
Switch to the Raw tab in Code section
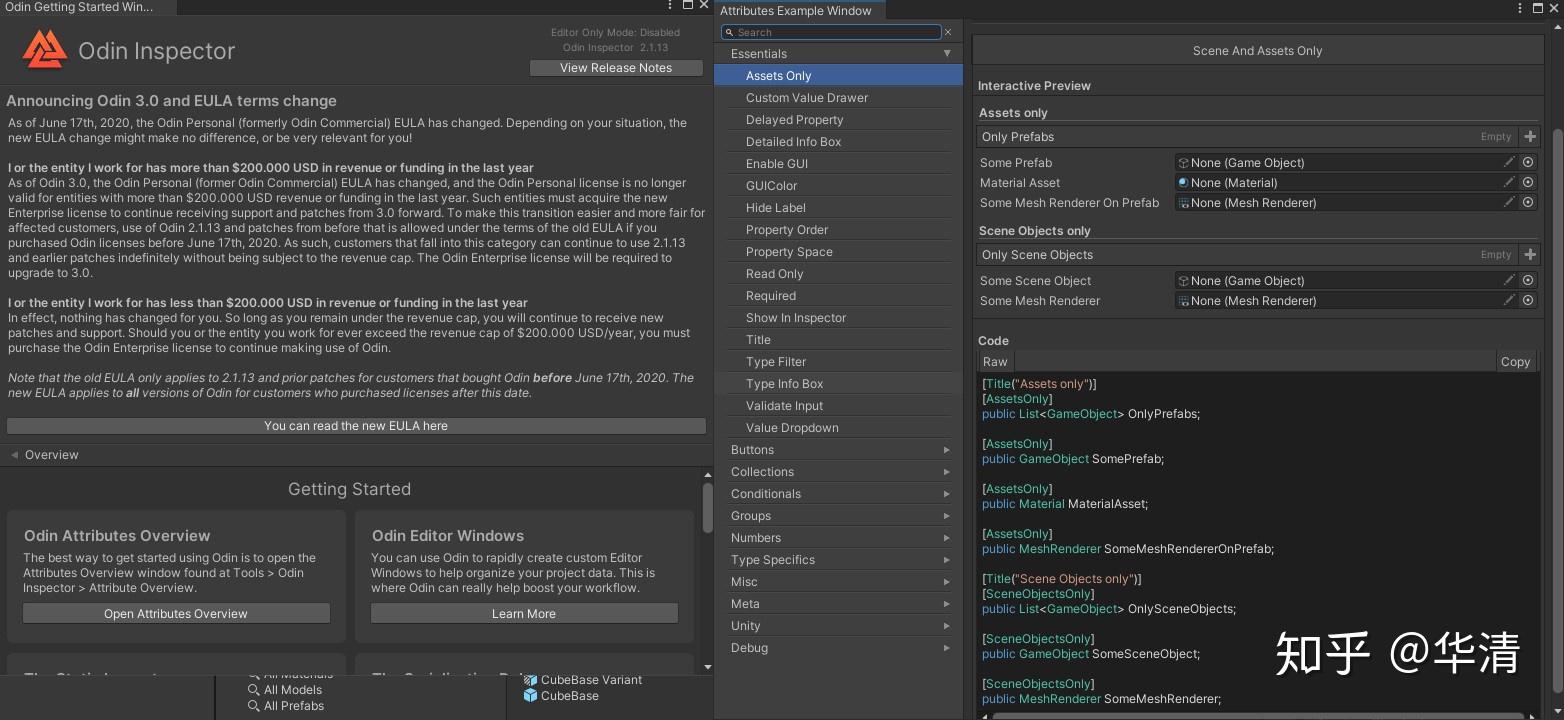(994, 361)
